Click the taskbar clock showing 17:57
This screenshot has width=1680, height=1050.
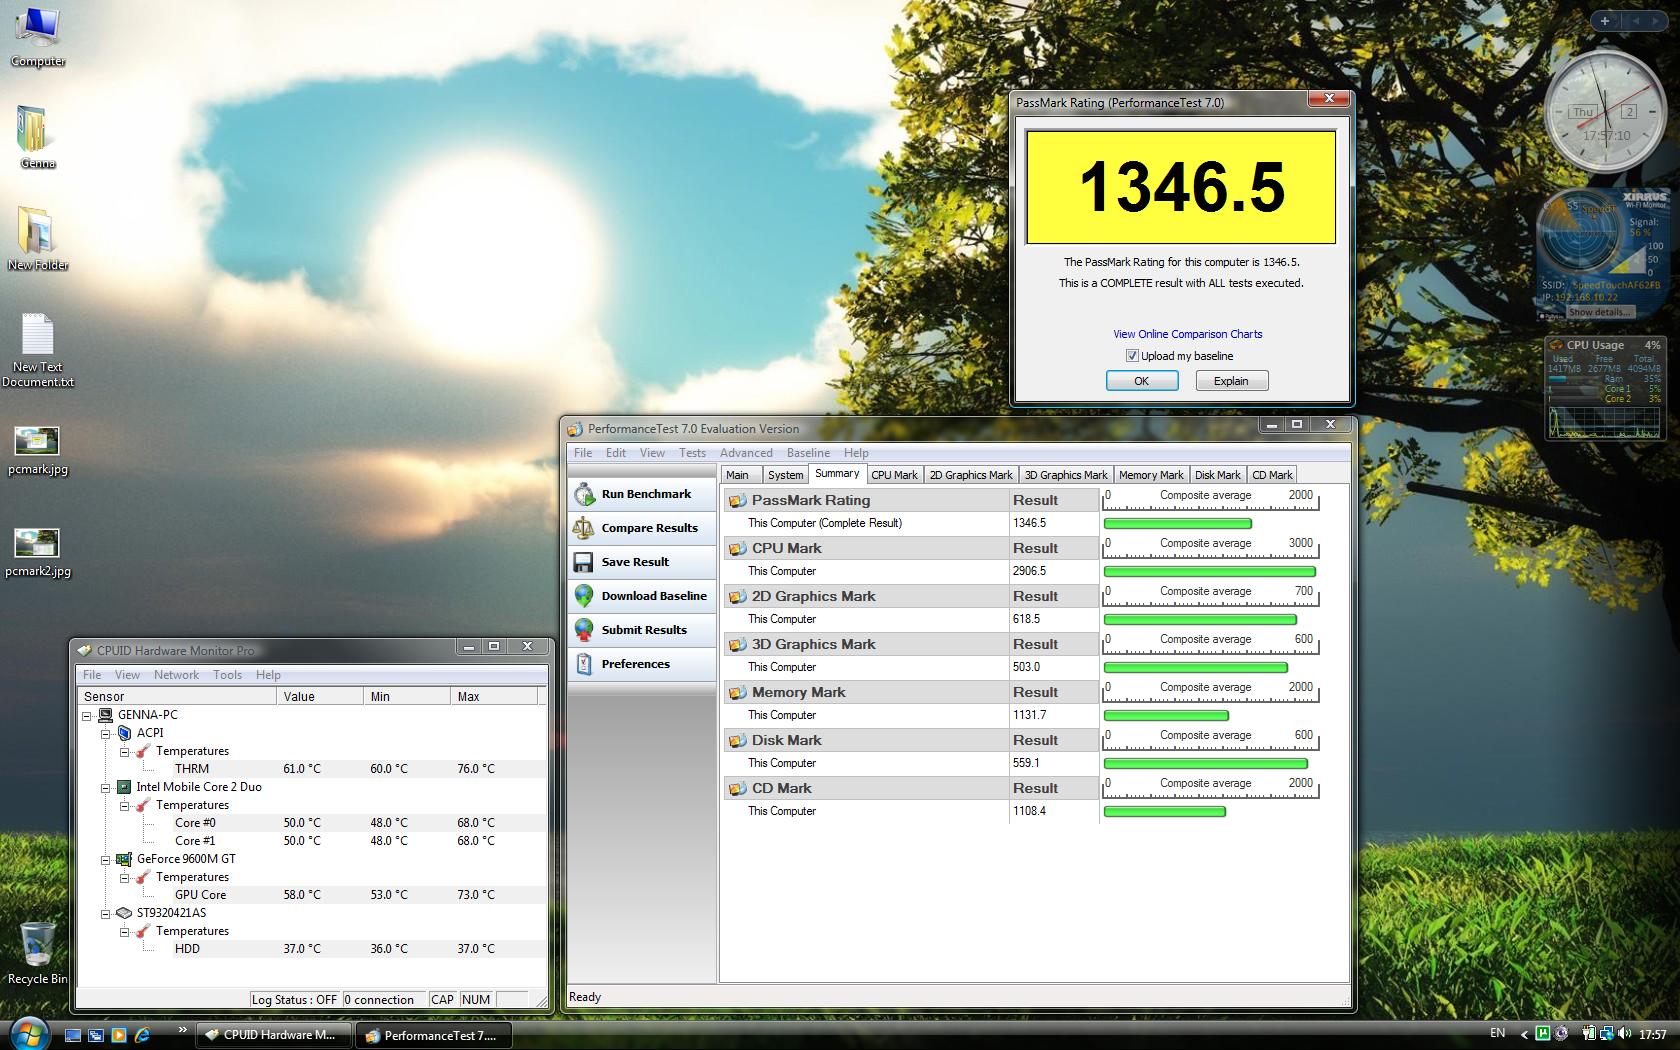1652,1035
